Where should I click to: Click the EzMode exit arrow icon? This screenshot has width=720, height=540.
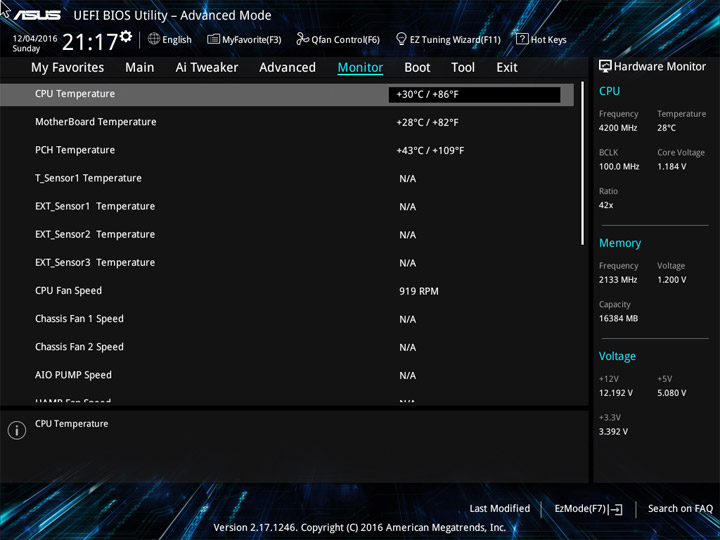(x=617, y=509)
